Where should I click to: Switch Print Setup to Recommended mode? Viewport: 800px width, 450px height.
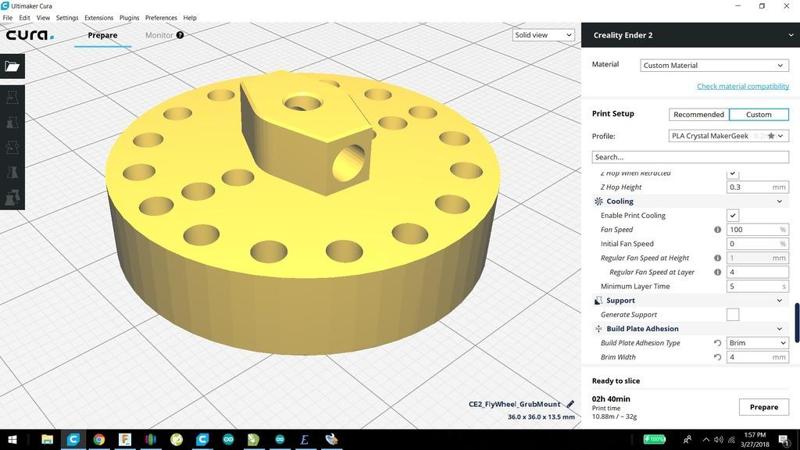click(x=698, y=115)
